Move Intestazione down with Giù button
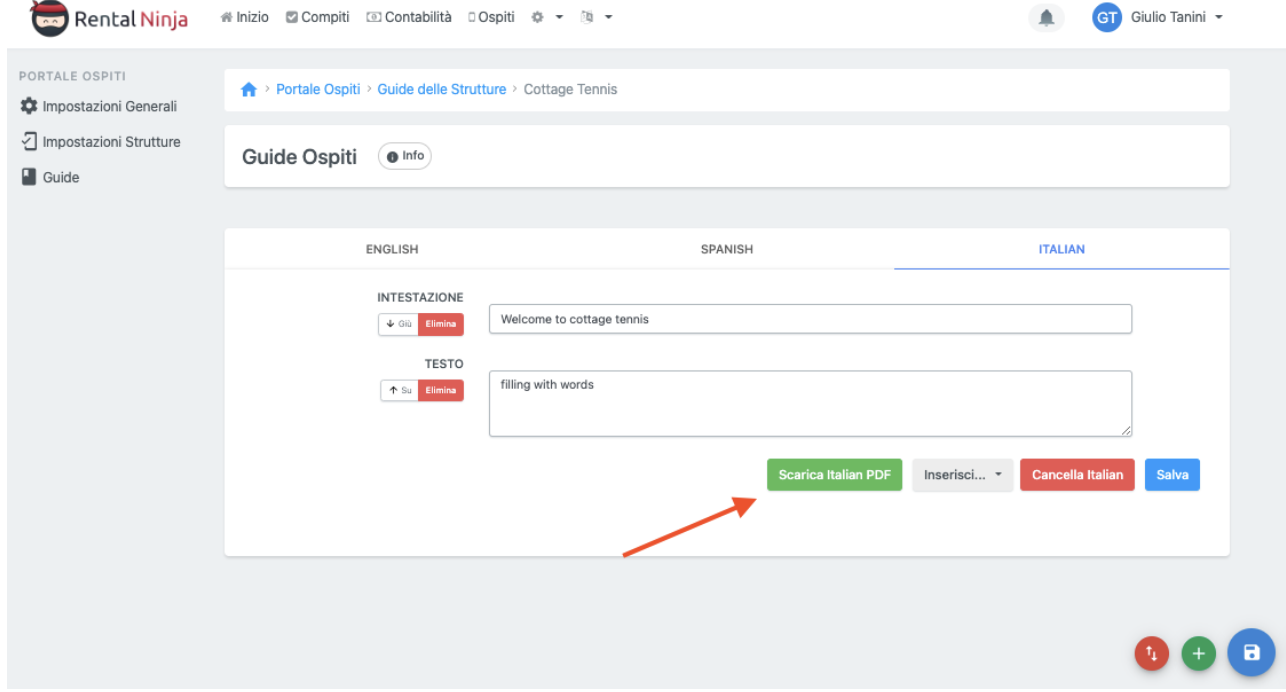The image size is (1286, 692). (398, 324)
